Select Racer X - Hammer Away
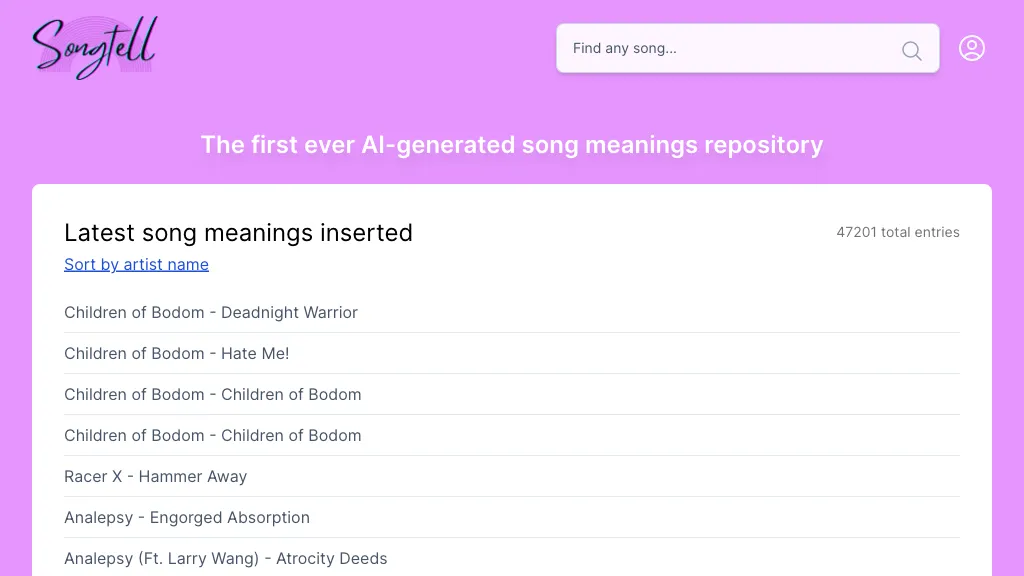Screen dimensions: 1024x576 point(155,476)
